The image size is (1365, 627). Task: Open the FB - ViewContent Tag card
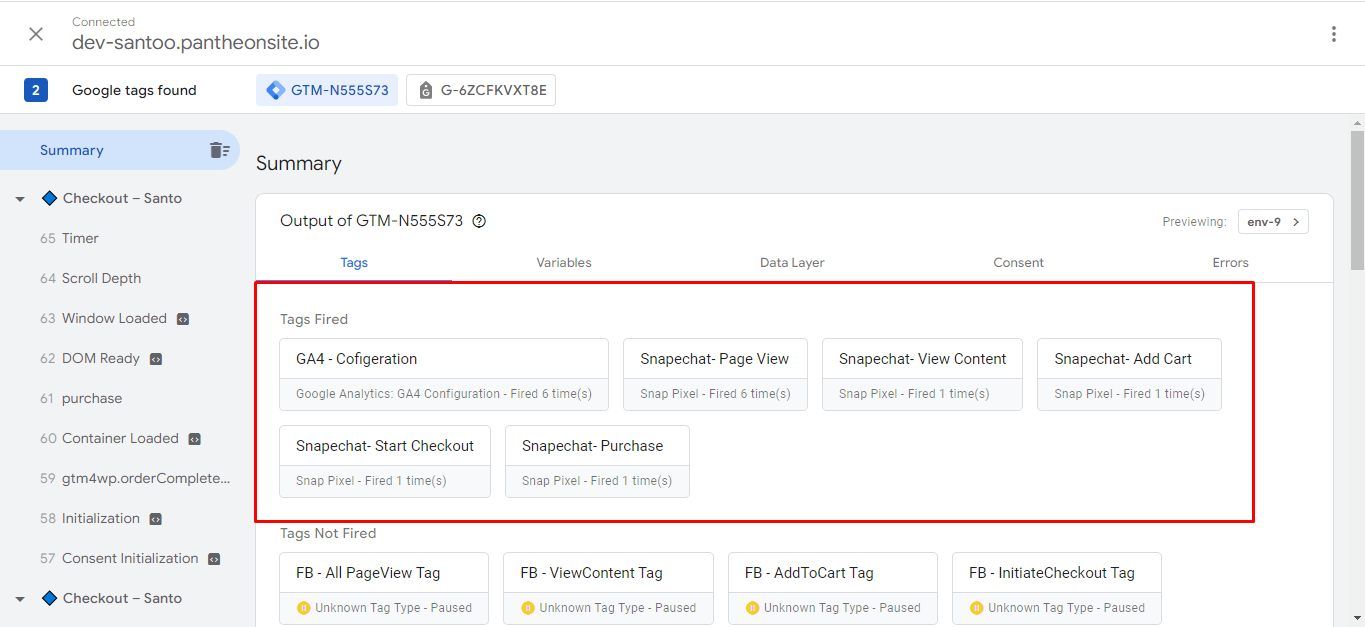click(608, 588)
